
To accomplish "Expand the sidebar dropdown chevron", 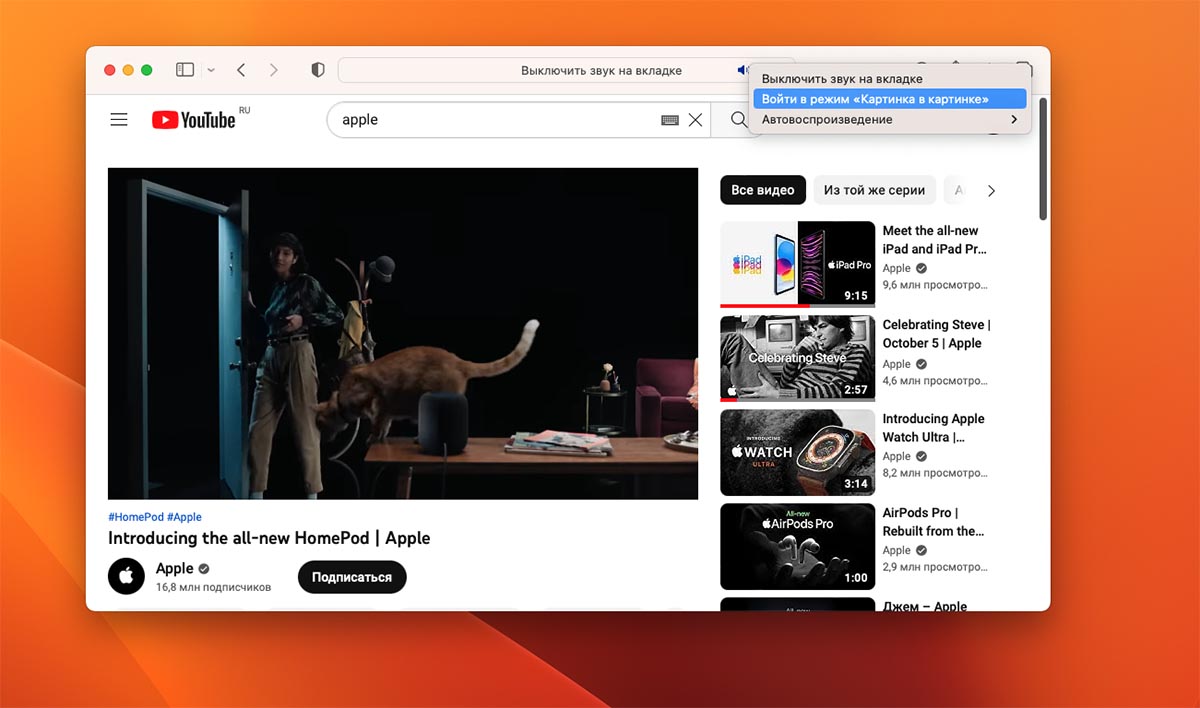I will 211,70.
